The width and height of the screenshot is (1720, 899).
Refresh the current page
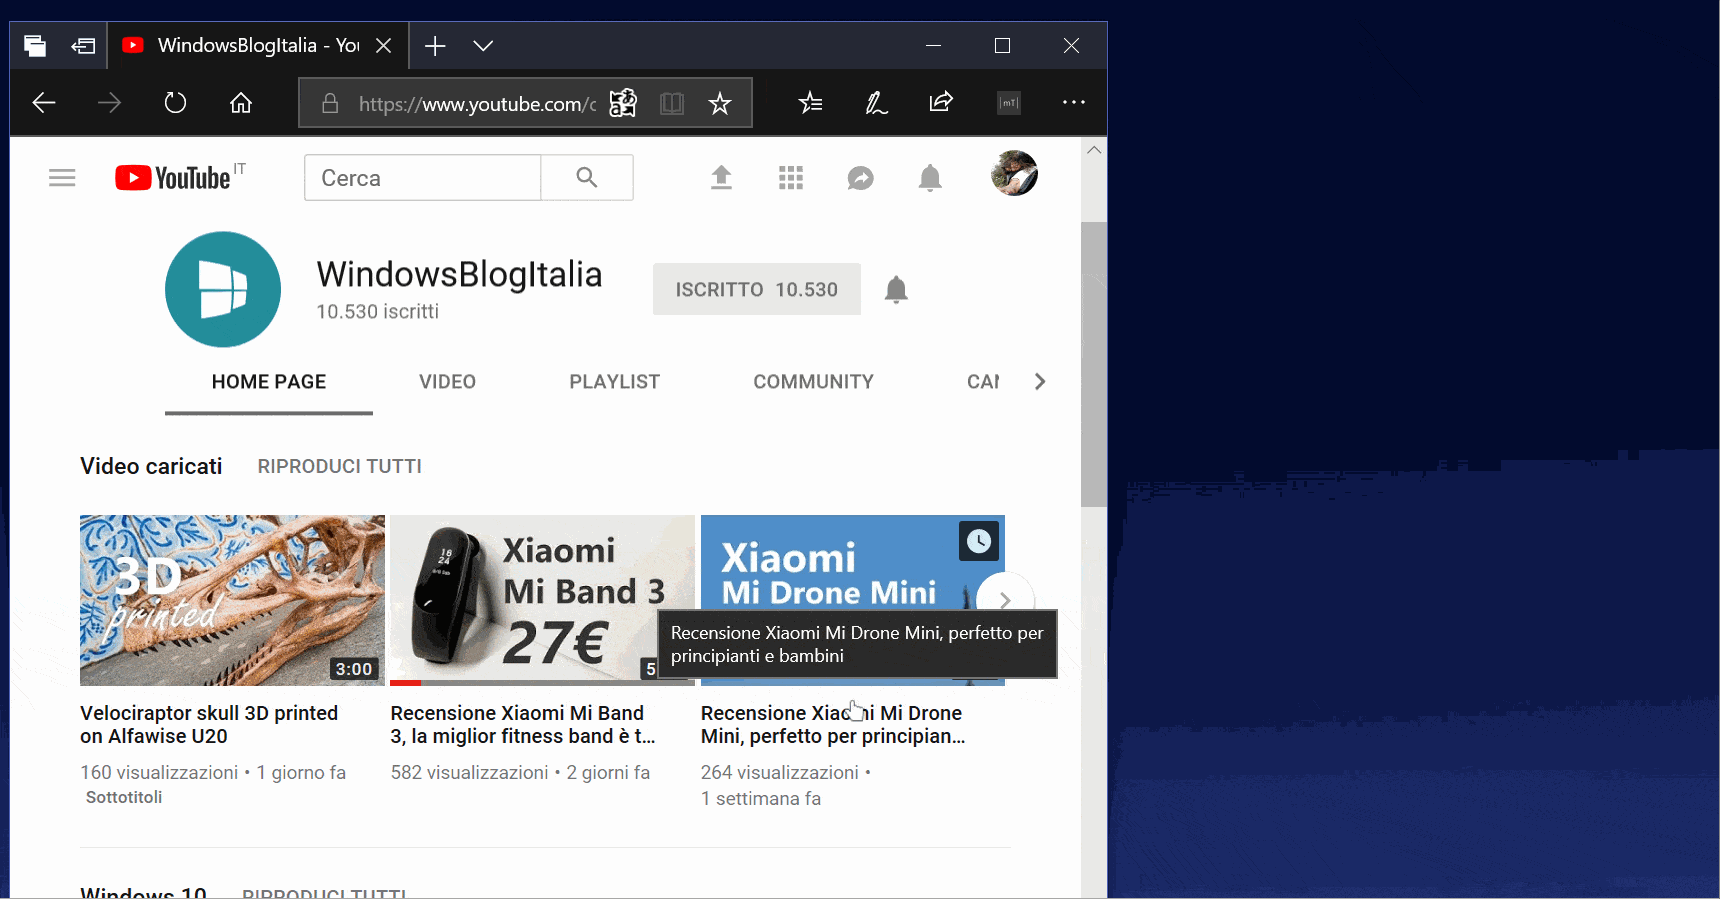coord(175,102)
